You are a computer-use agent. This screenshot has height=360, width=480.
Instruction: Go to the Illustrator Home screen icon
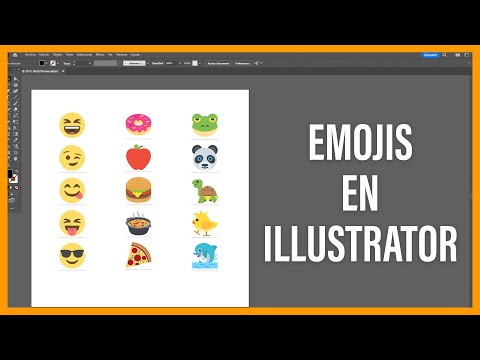point(15,55)
